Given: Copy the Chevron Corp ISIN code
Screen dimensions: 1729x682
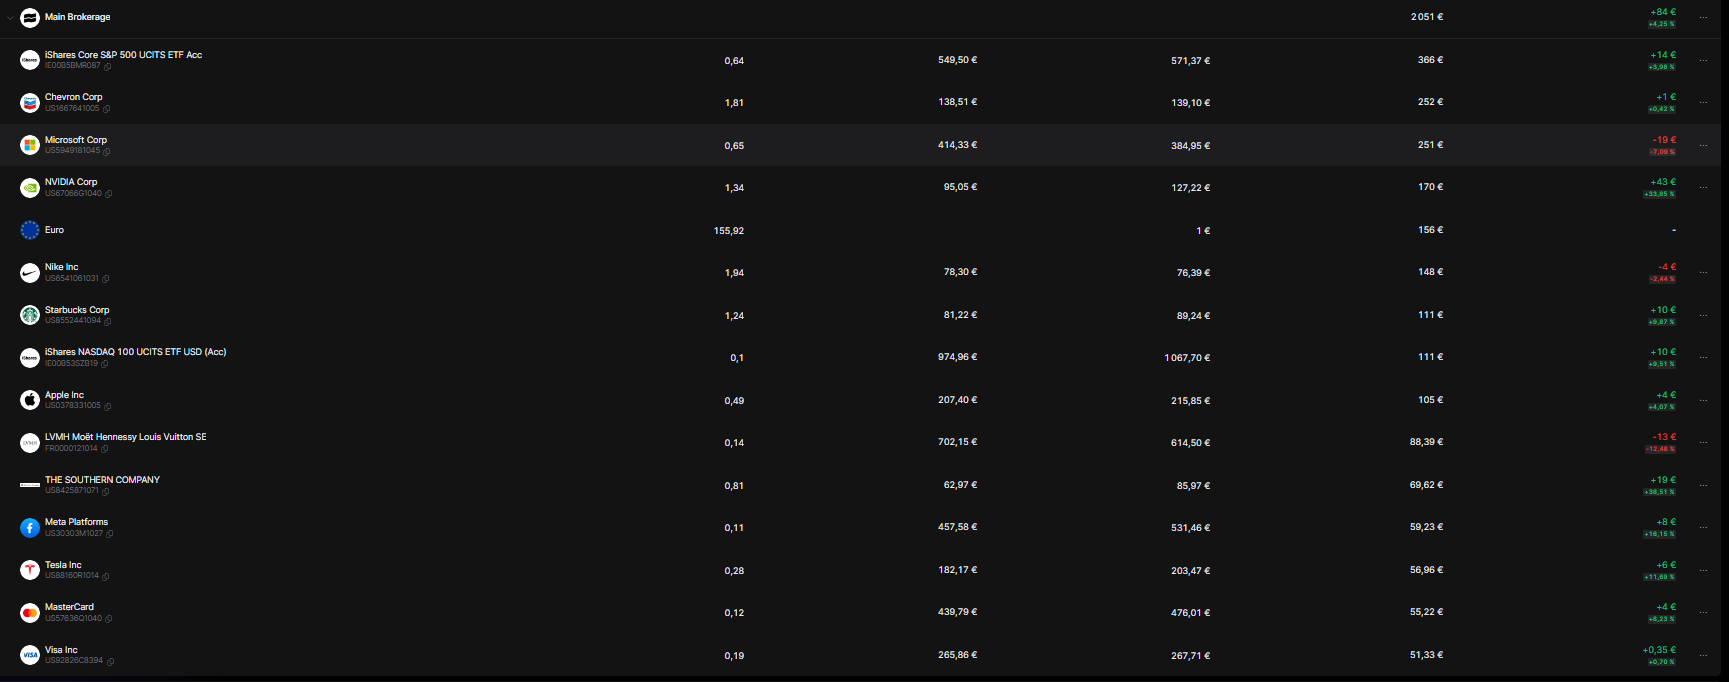Looking at the screenshot, I should click(x=107, y=108).
